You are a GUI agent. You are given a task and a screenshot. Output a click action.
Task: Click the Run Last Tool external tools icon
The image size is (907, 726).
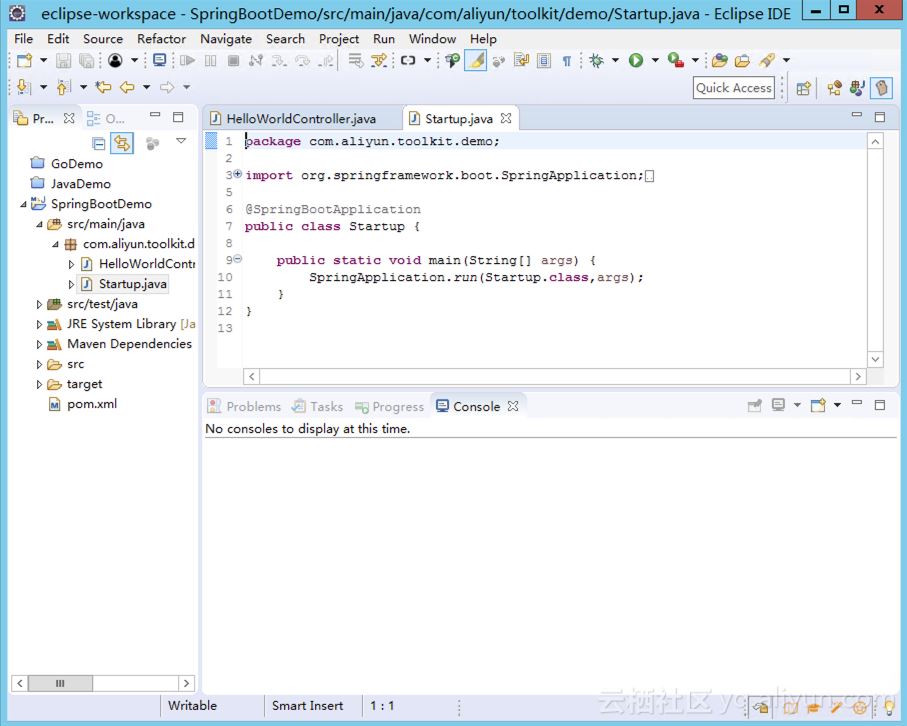[675, 60]
